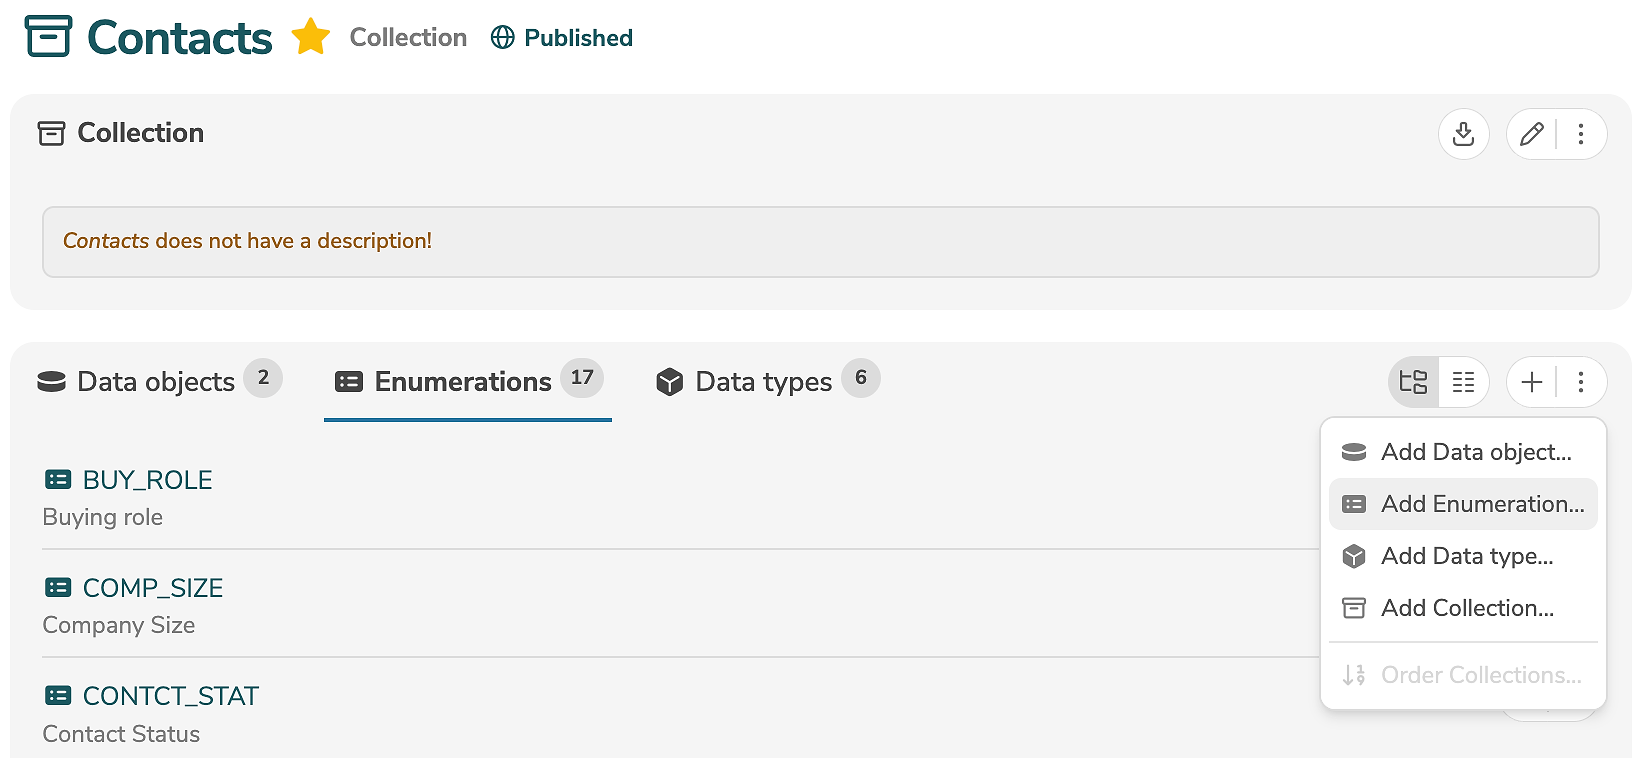Viewport: 1644px width, 758px height.
Task: Click the missing description notice box
Action: (820, 242)
